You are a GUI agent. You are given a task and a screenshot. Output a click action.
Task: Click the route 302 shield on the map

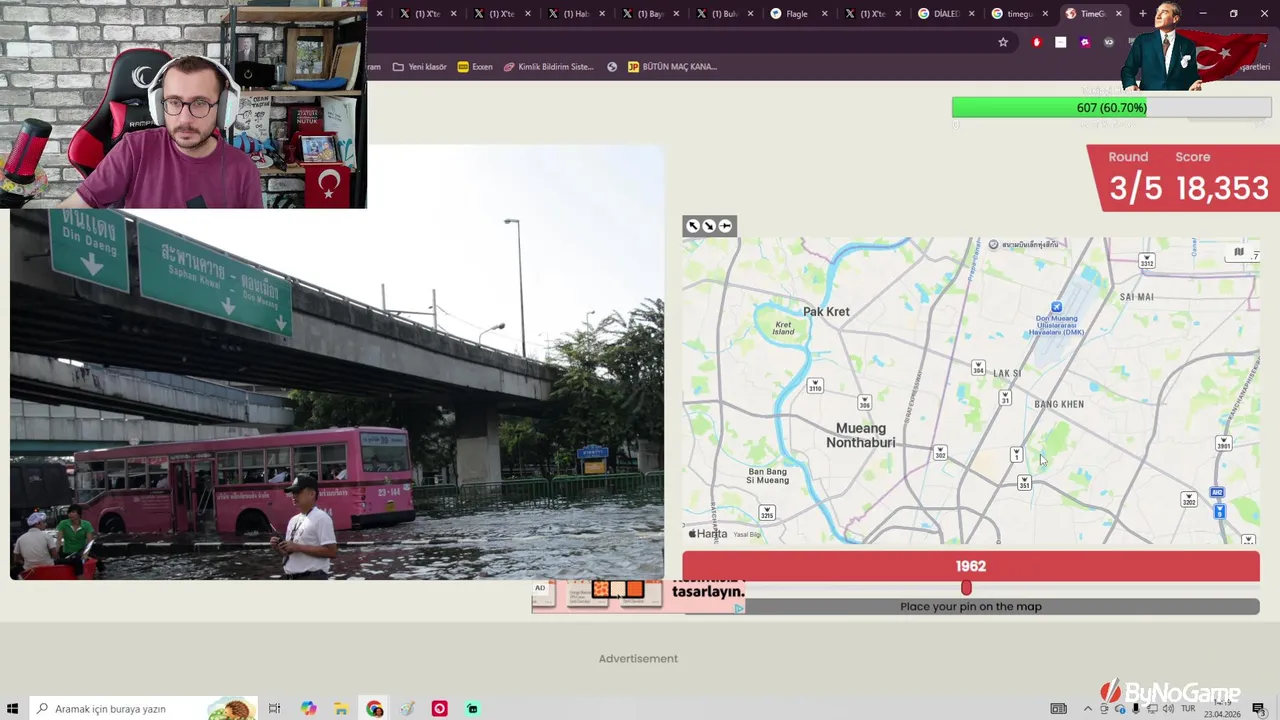939,453
